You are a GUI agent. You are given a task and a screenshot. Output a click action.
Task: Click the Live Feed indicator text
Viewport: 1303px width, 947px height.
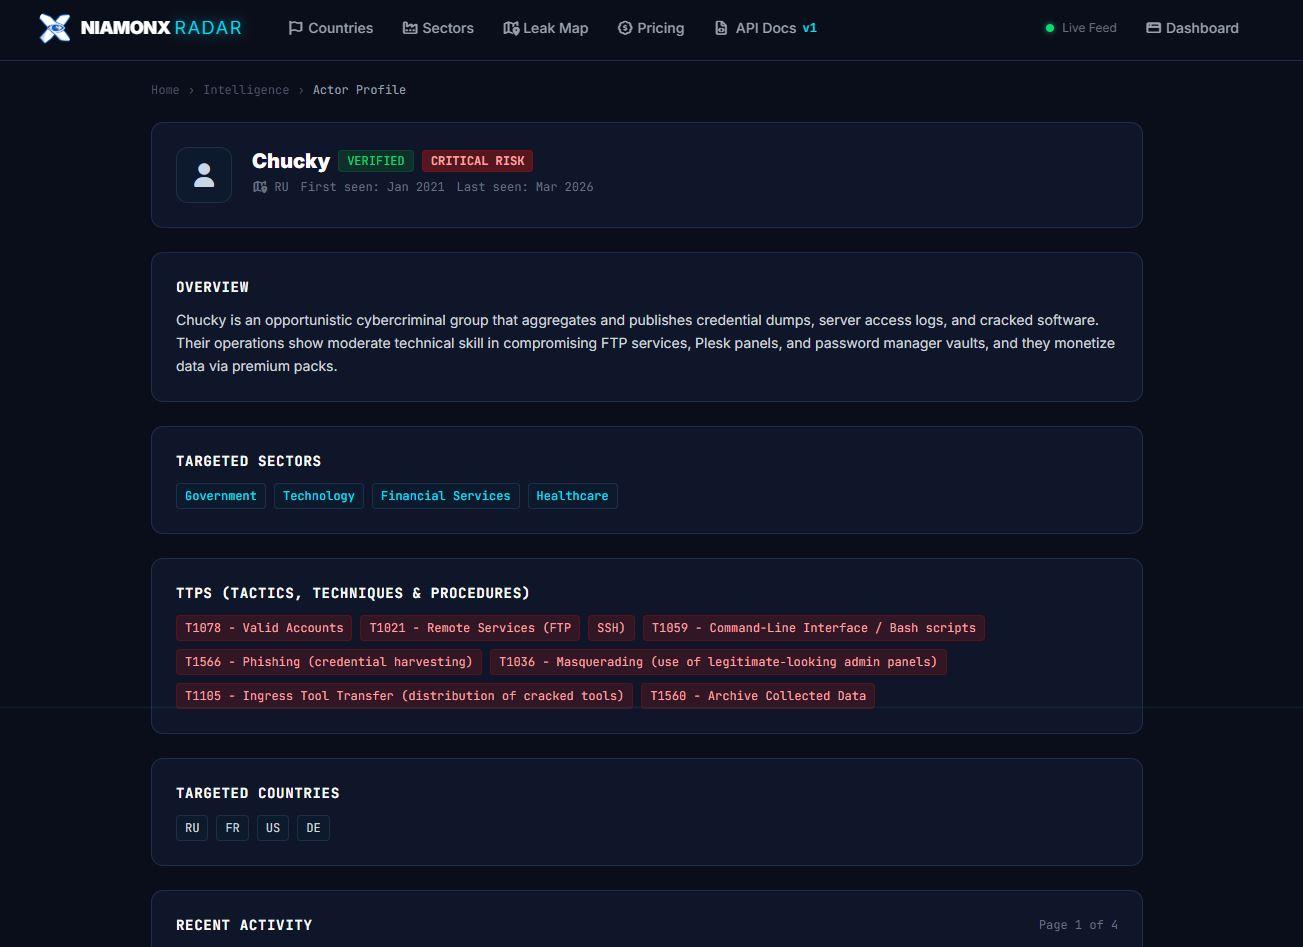tap(1089, 28)
